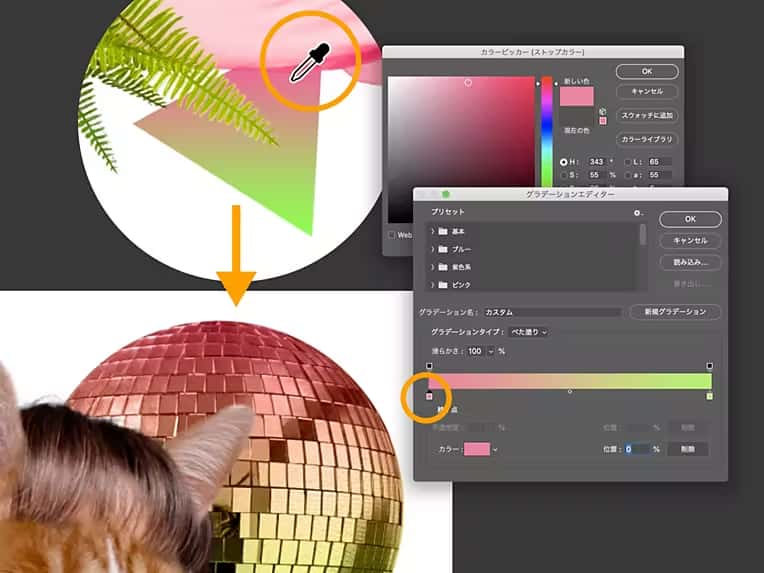Image resolution: width=764 pixels, height=573 pixels.
Task: Click the vertical hue slider bar
Action: [547, 132]
